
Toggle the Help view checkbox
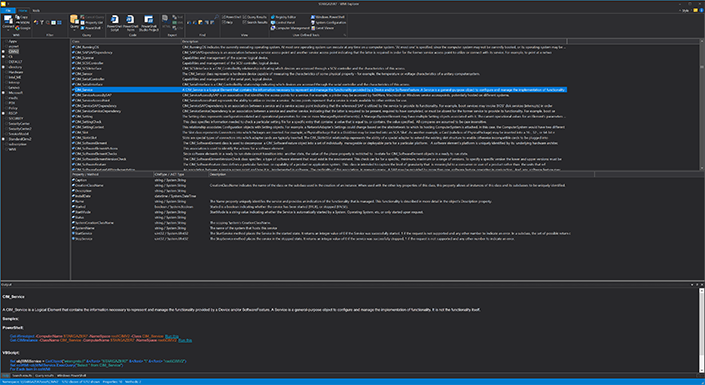click(x=228, y=22)
